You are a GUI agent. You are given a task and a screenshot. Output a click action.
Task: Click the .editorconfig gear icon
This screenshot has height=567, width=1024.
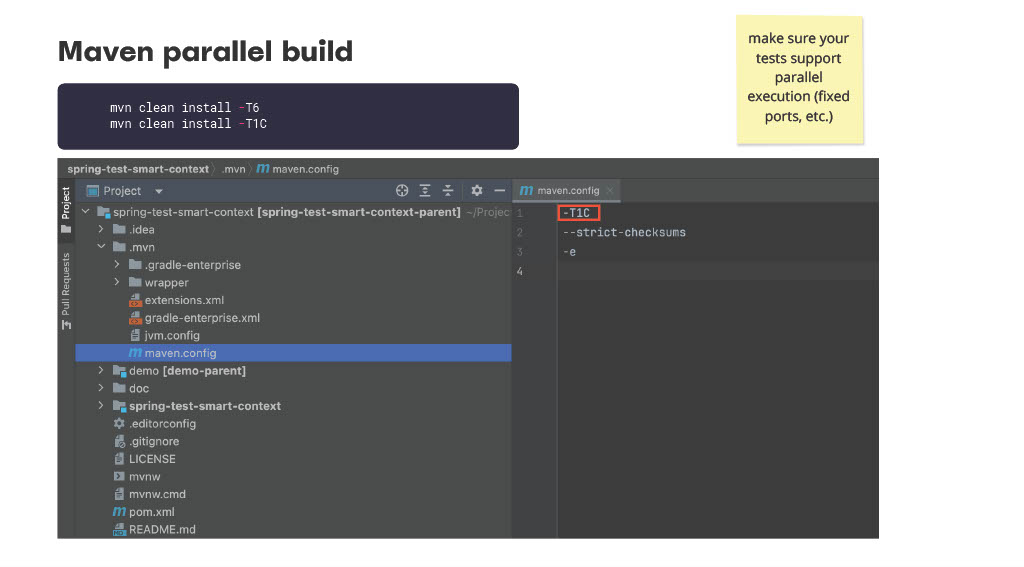coord(119,423)
